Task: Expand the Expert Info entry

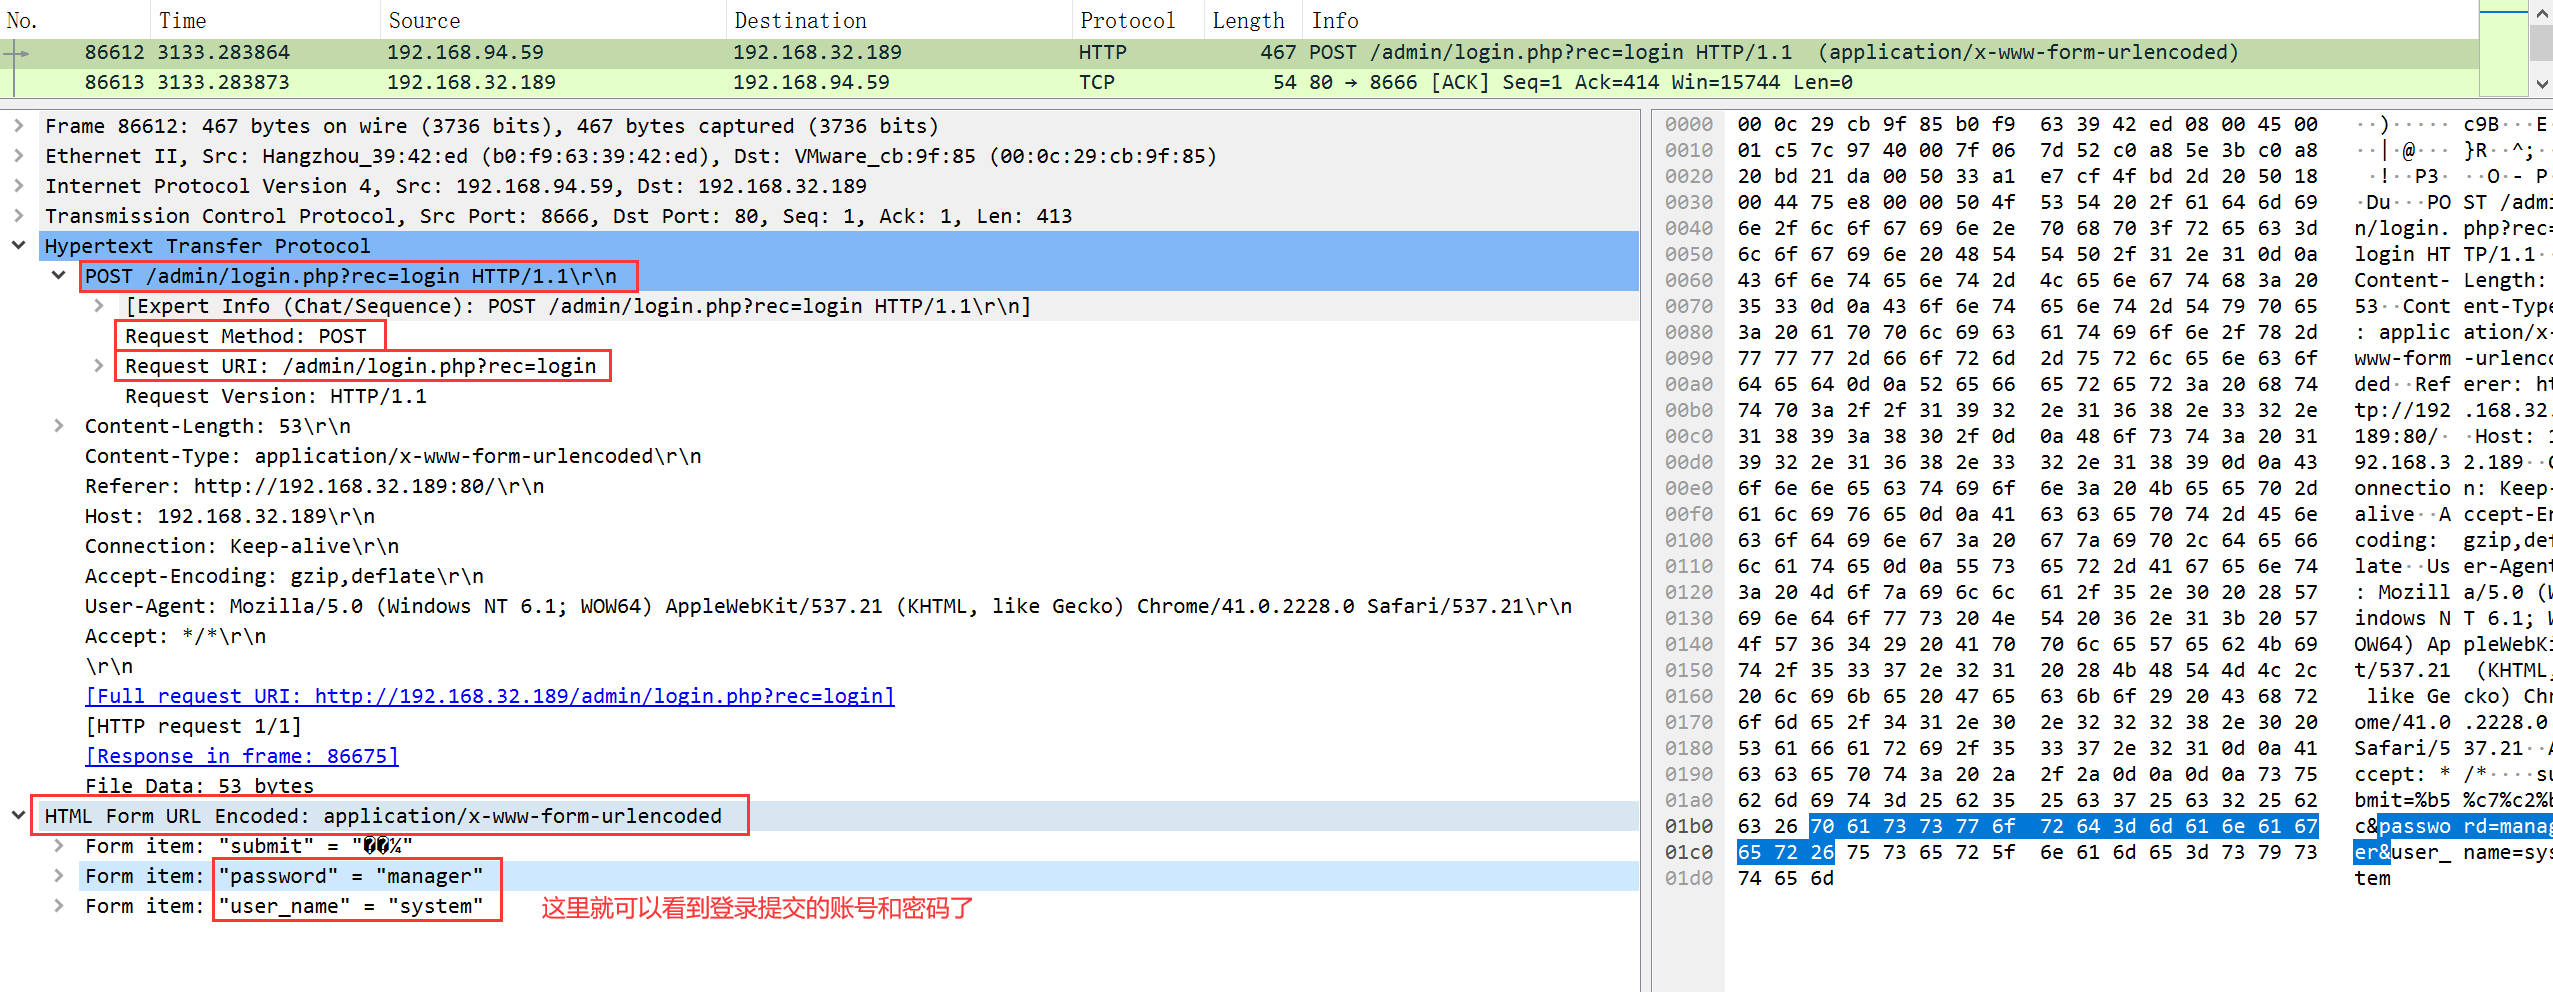Action: click(98, 306)
